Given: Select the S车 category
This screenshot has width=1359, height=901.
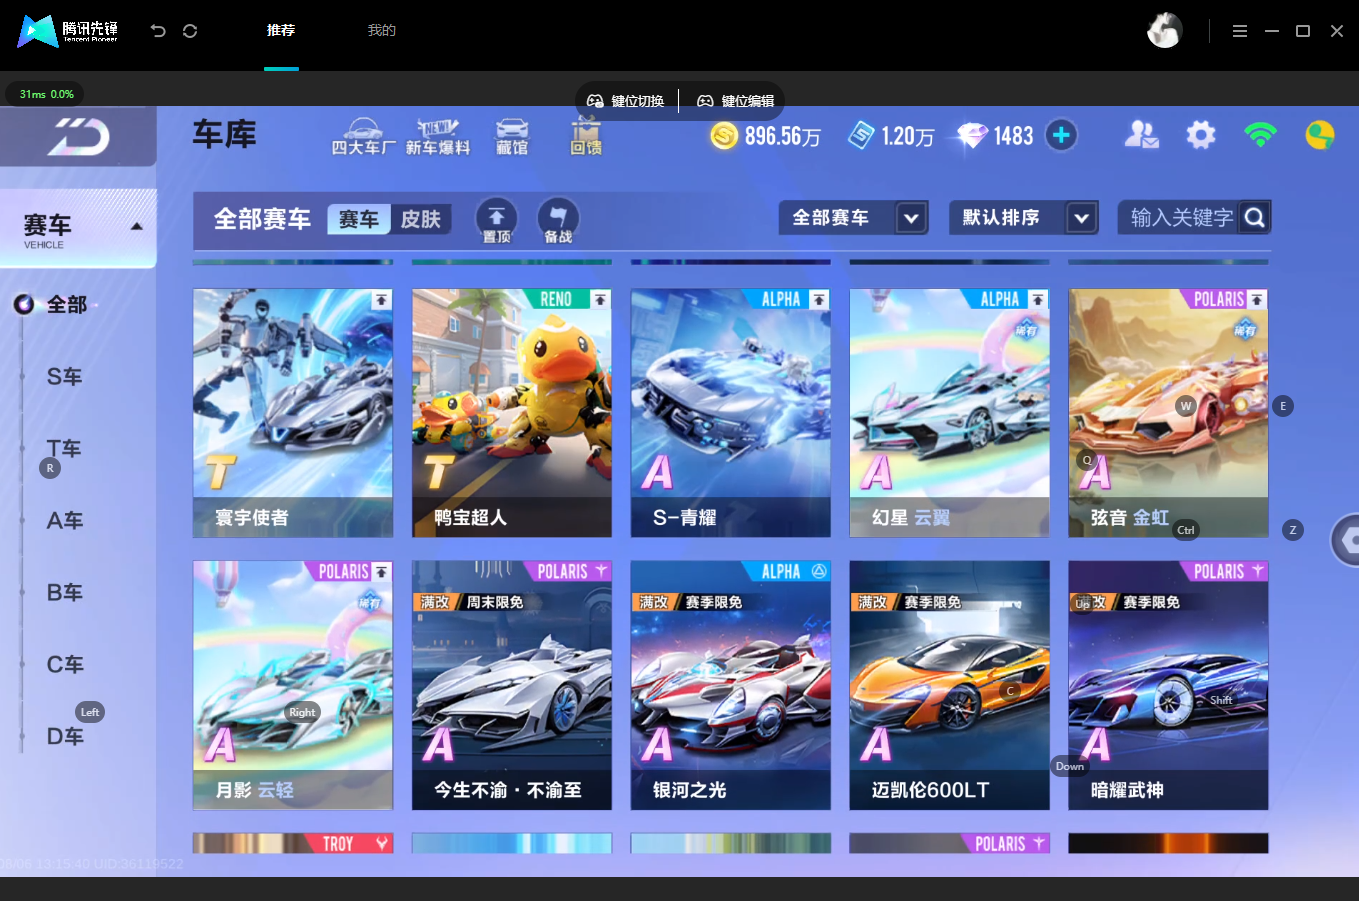Looking at the screenshot, I should tap(65, 376).
